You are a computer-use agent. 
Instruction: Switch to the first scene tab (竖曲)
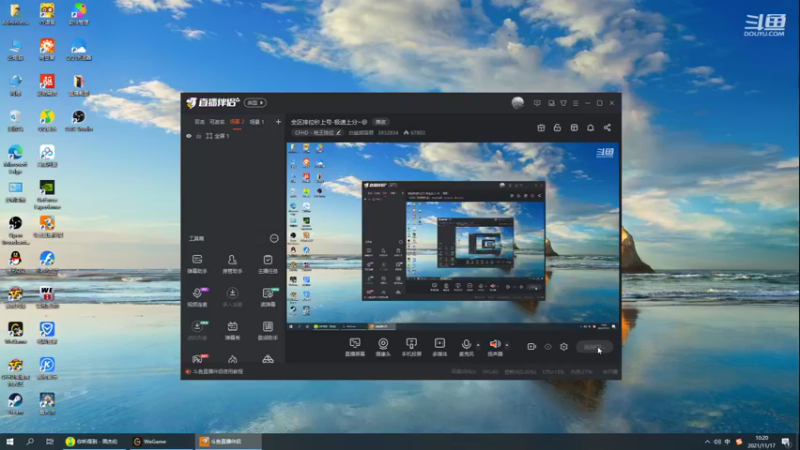pyautogui.click(x=199, y=122)
